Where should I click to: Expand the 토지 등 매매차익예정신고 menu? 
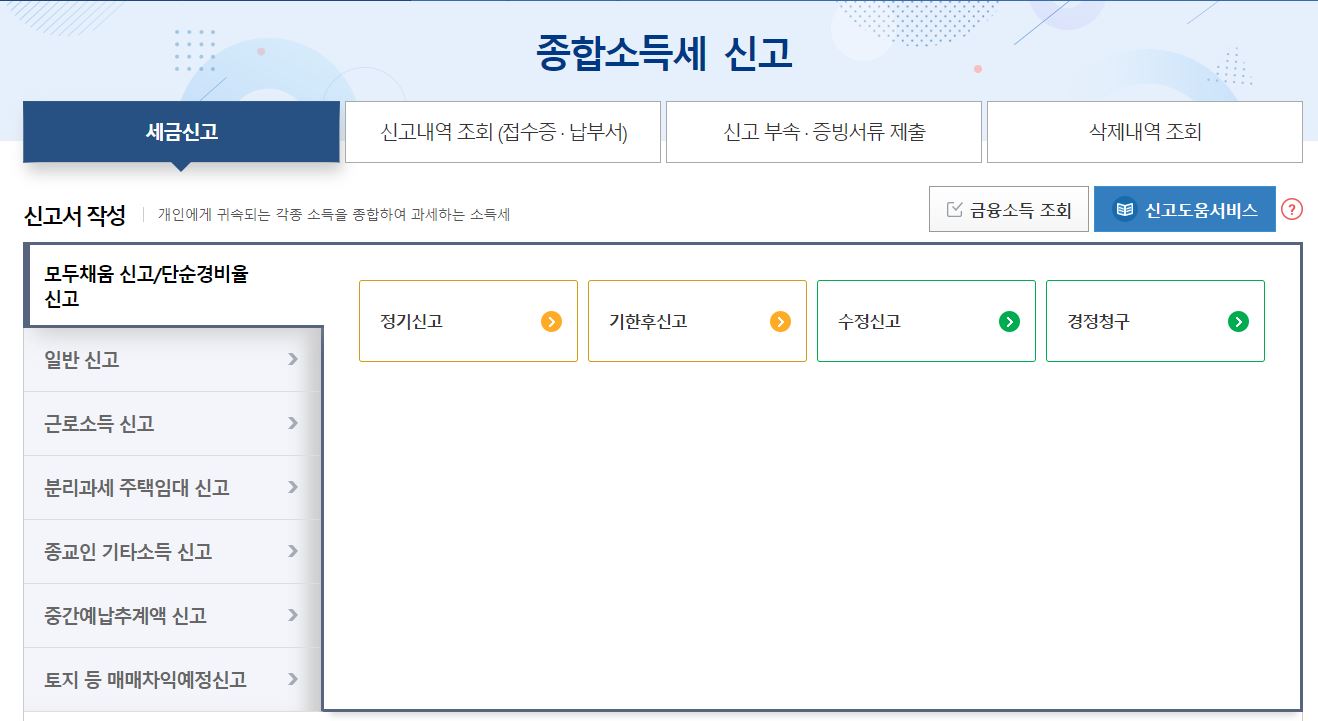170,680
